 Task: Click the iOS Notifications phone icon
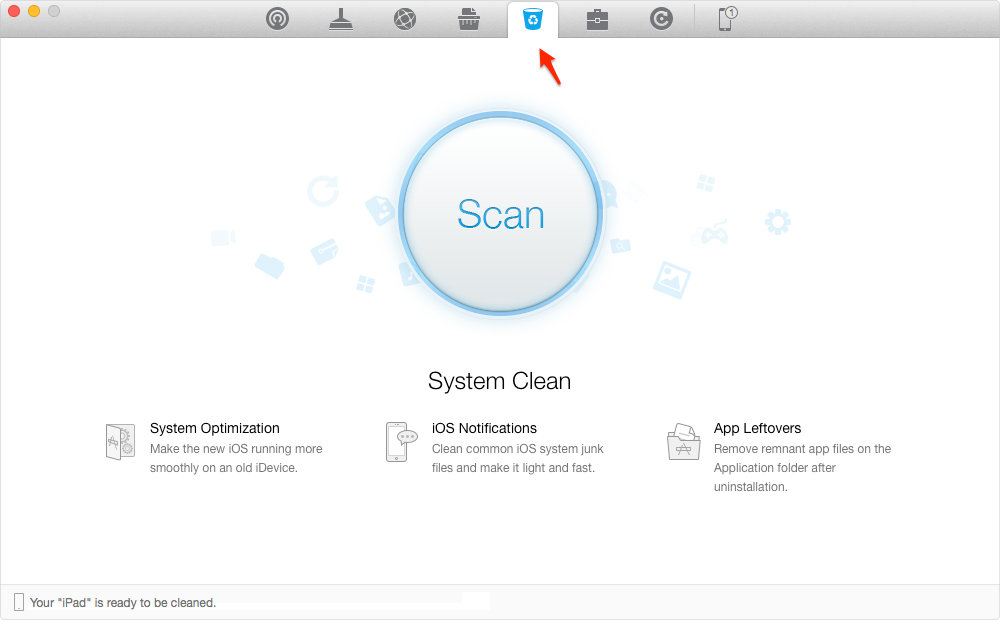pyautogui.click(x=401, y=441)
